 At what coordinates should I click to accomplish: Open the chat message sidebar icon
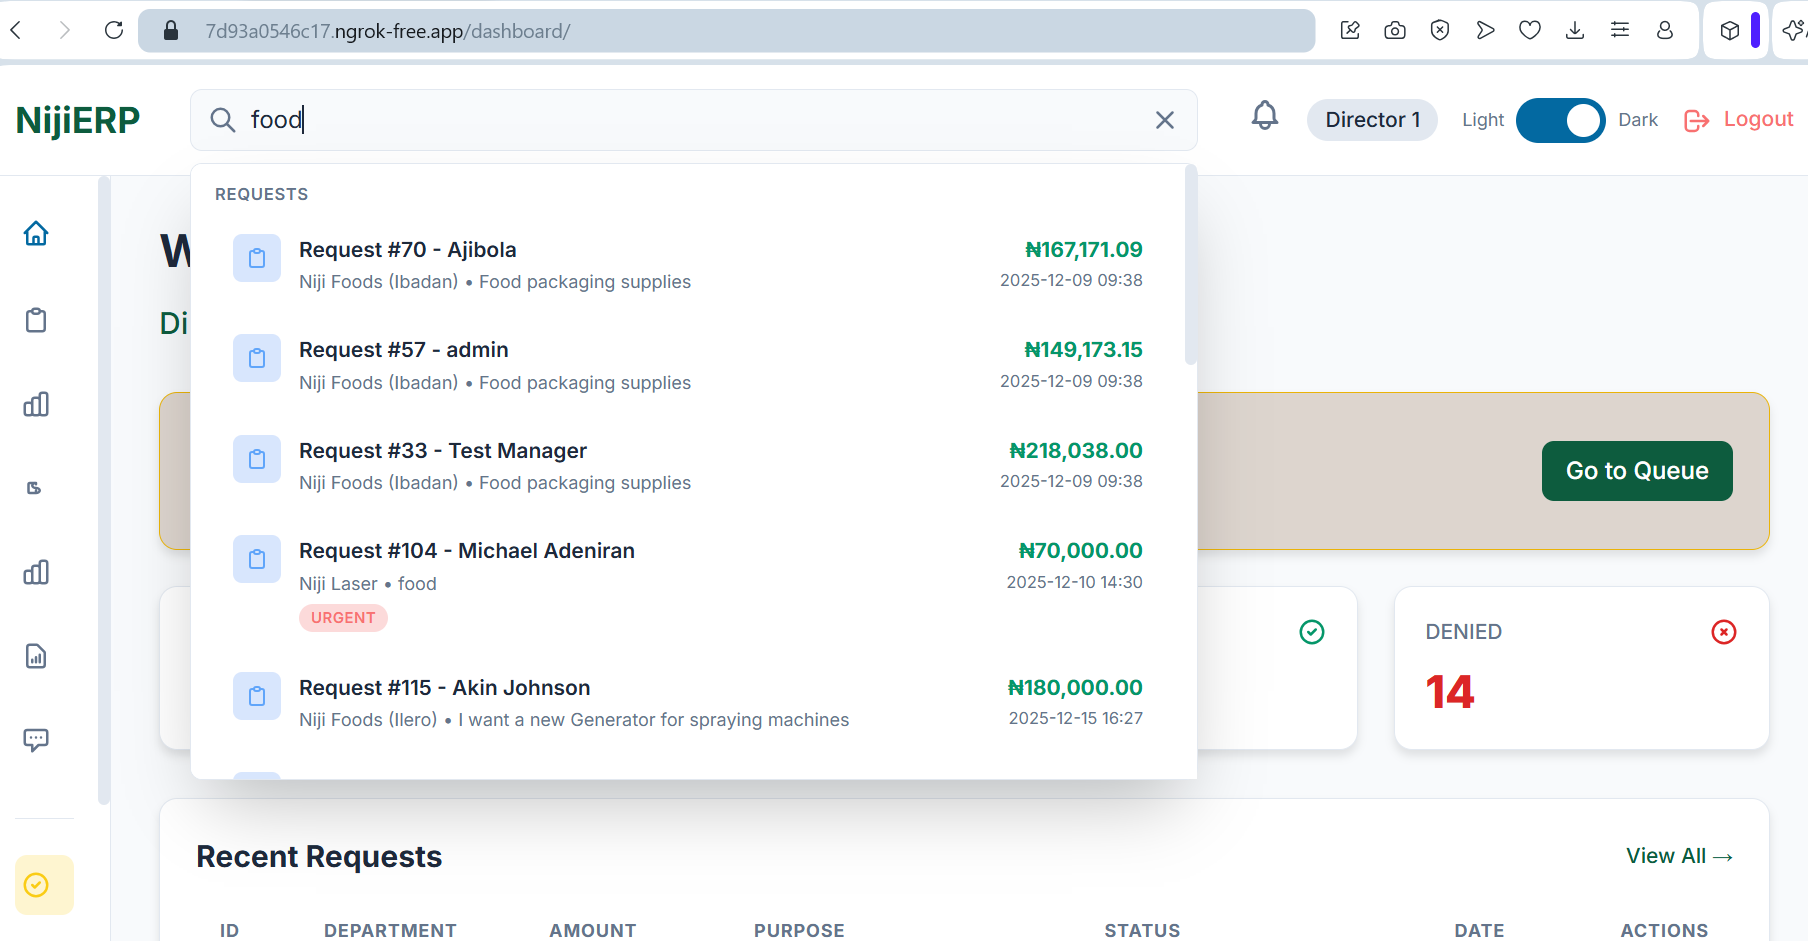click(36, 740)
